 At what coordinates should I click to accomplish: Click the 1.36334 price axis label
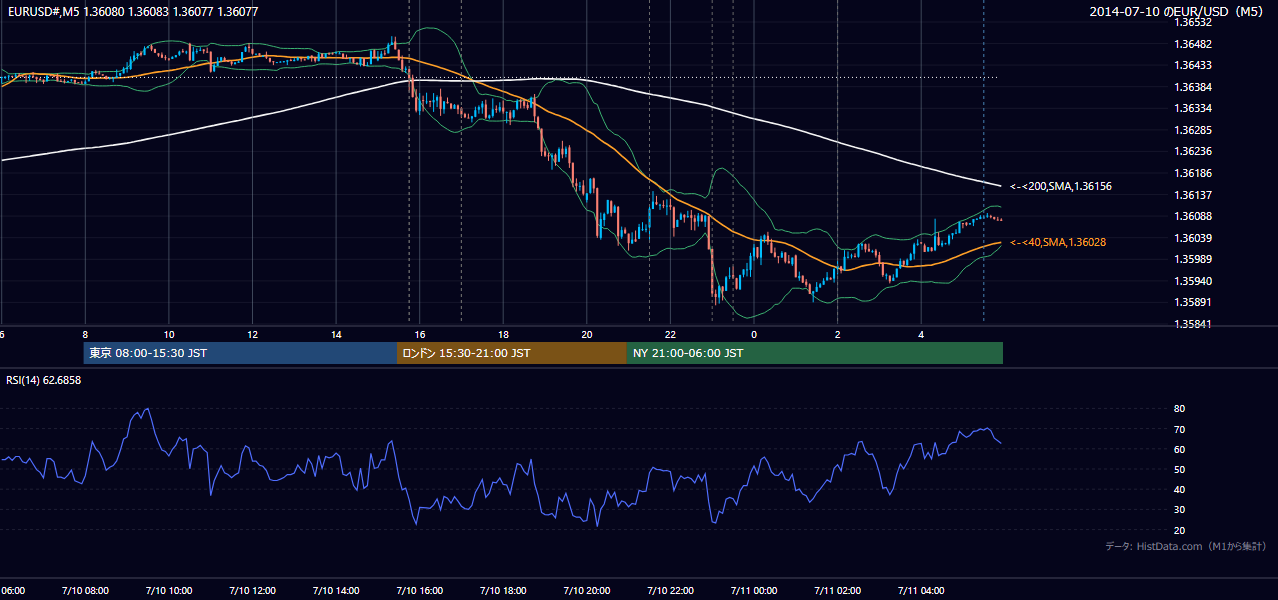[x=1193, y=108]
